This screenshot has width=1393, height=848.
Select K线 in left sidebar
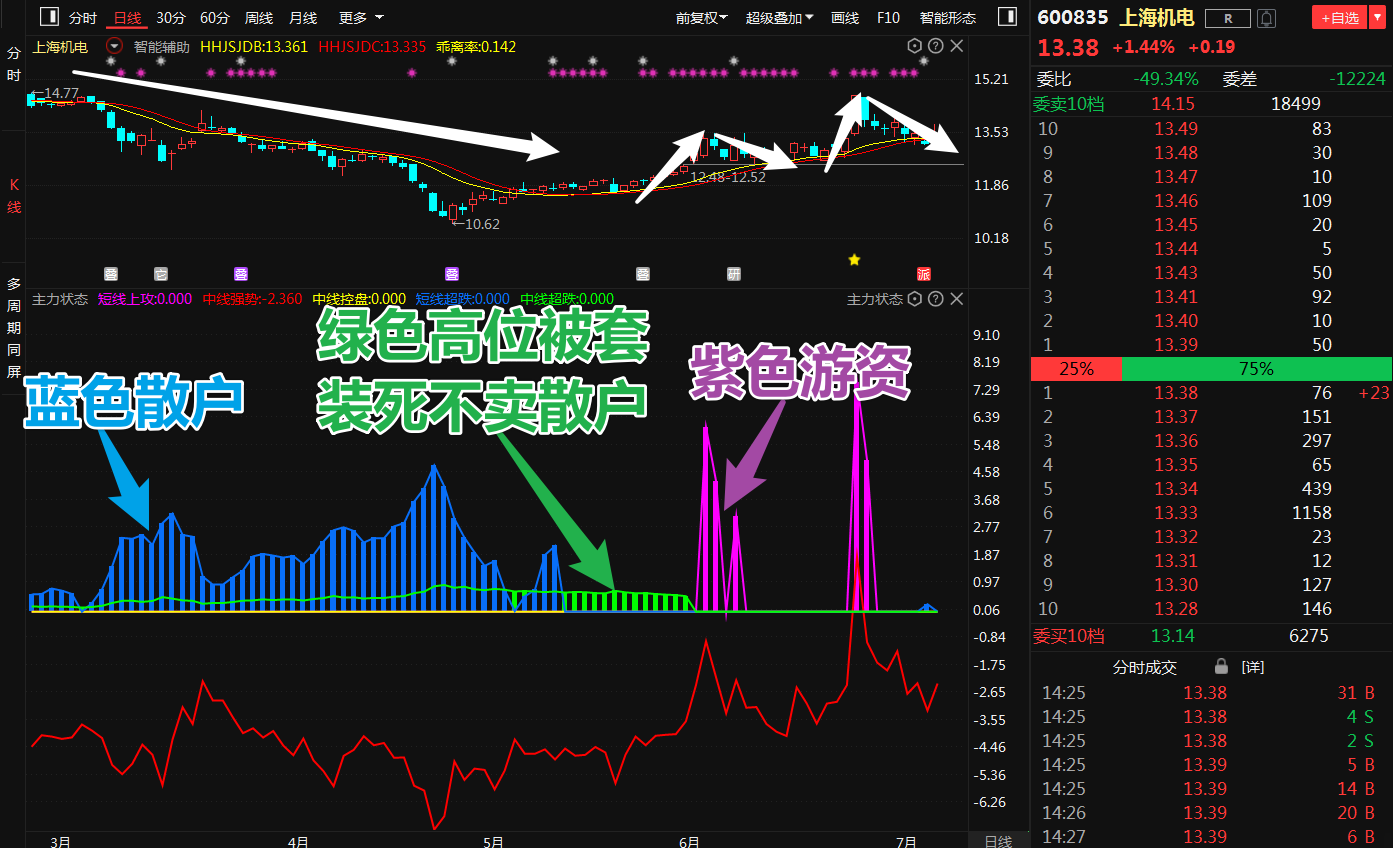pyautogui.click(x=13, y=196)
